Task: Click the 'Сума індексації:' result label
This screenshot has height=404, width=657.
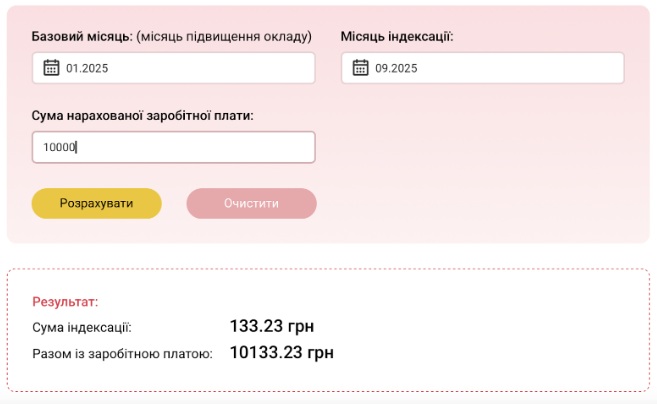Action: click(x=82, y=327)
